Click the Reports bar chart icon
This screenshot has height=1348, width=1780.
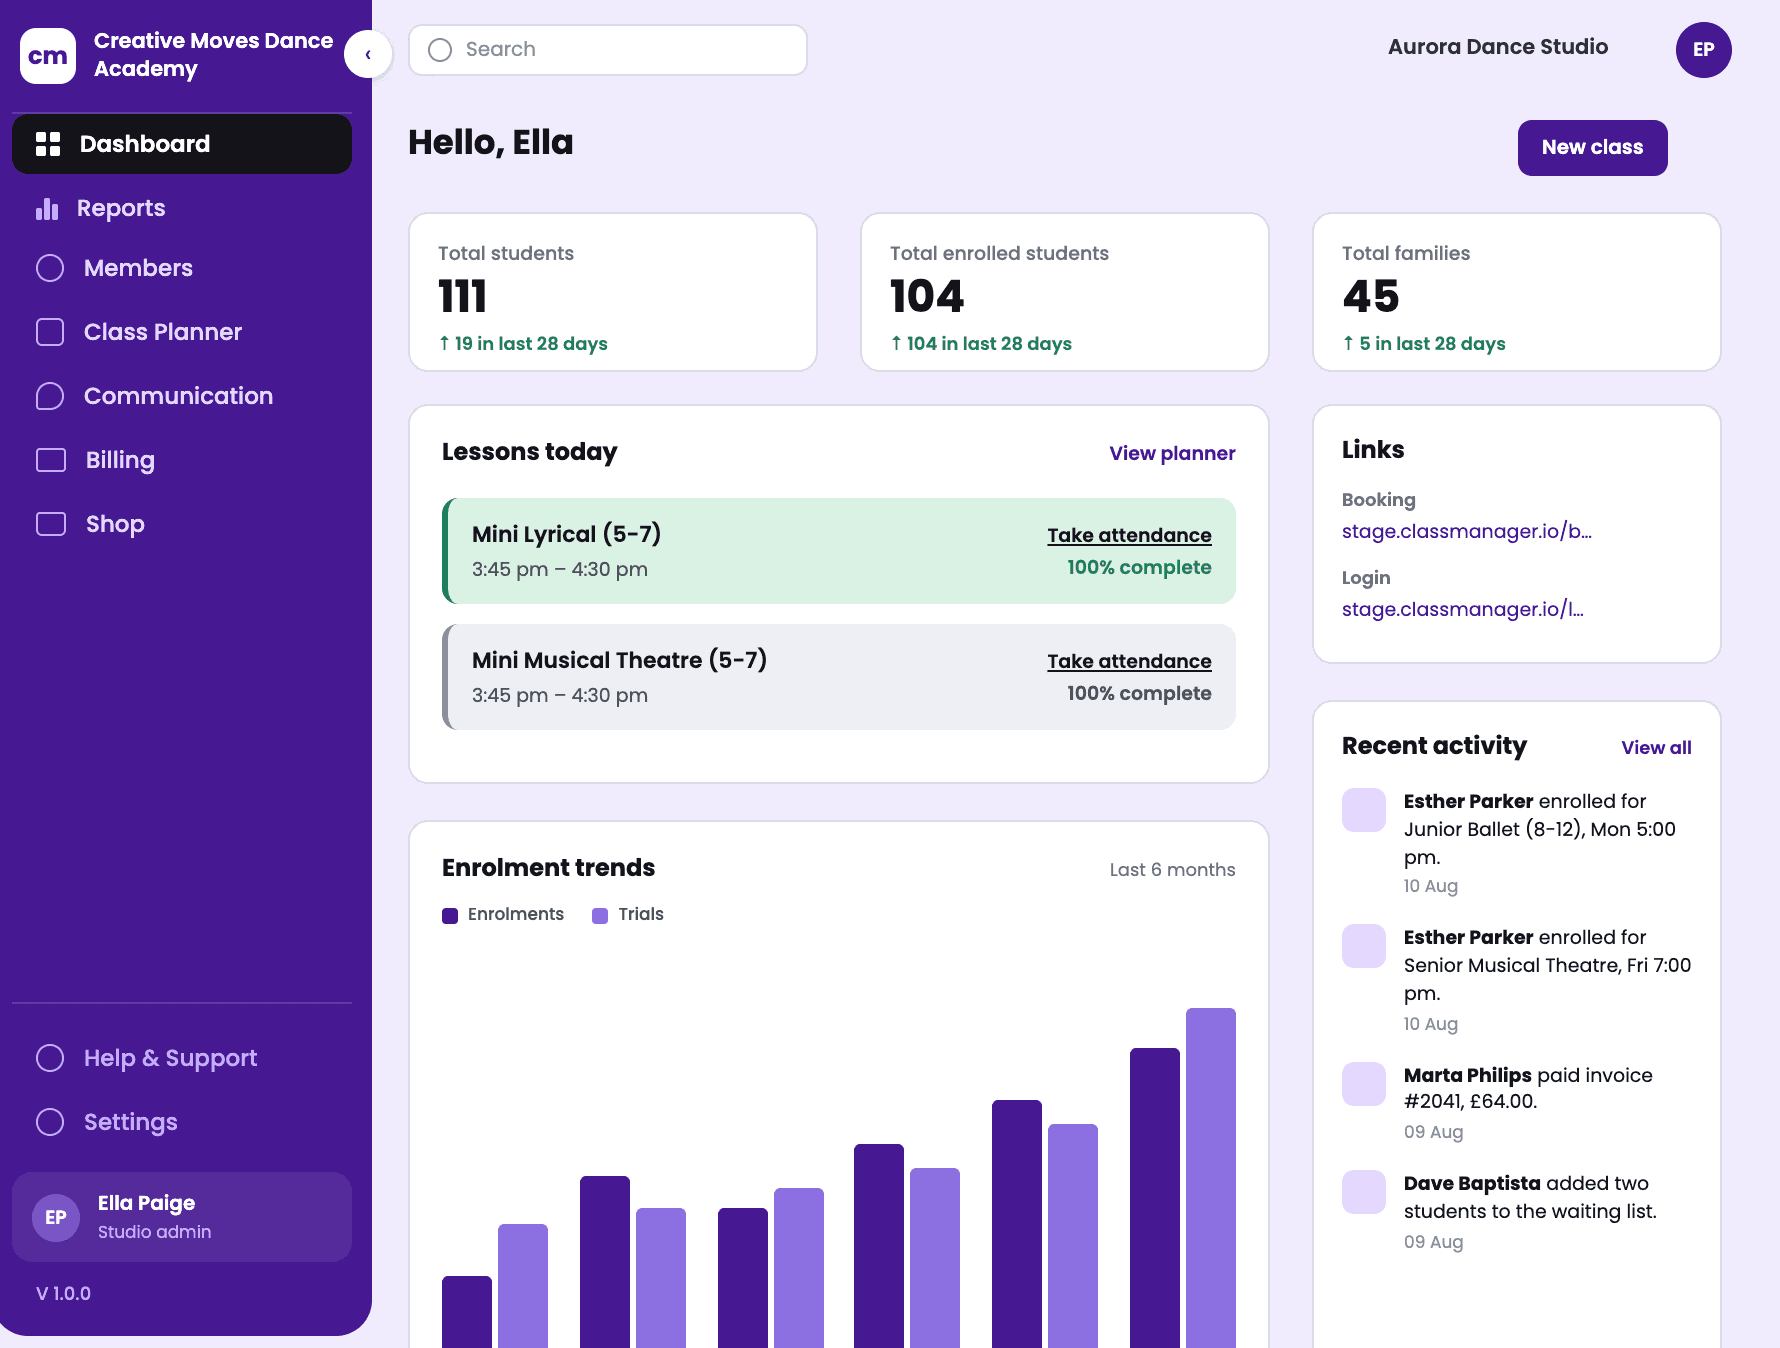click(47, 208)
